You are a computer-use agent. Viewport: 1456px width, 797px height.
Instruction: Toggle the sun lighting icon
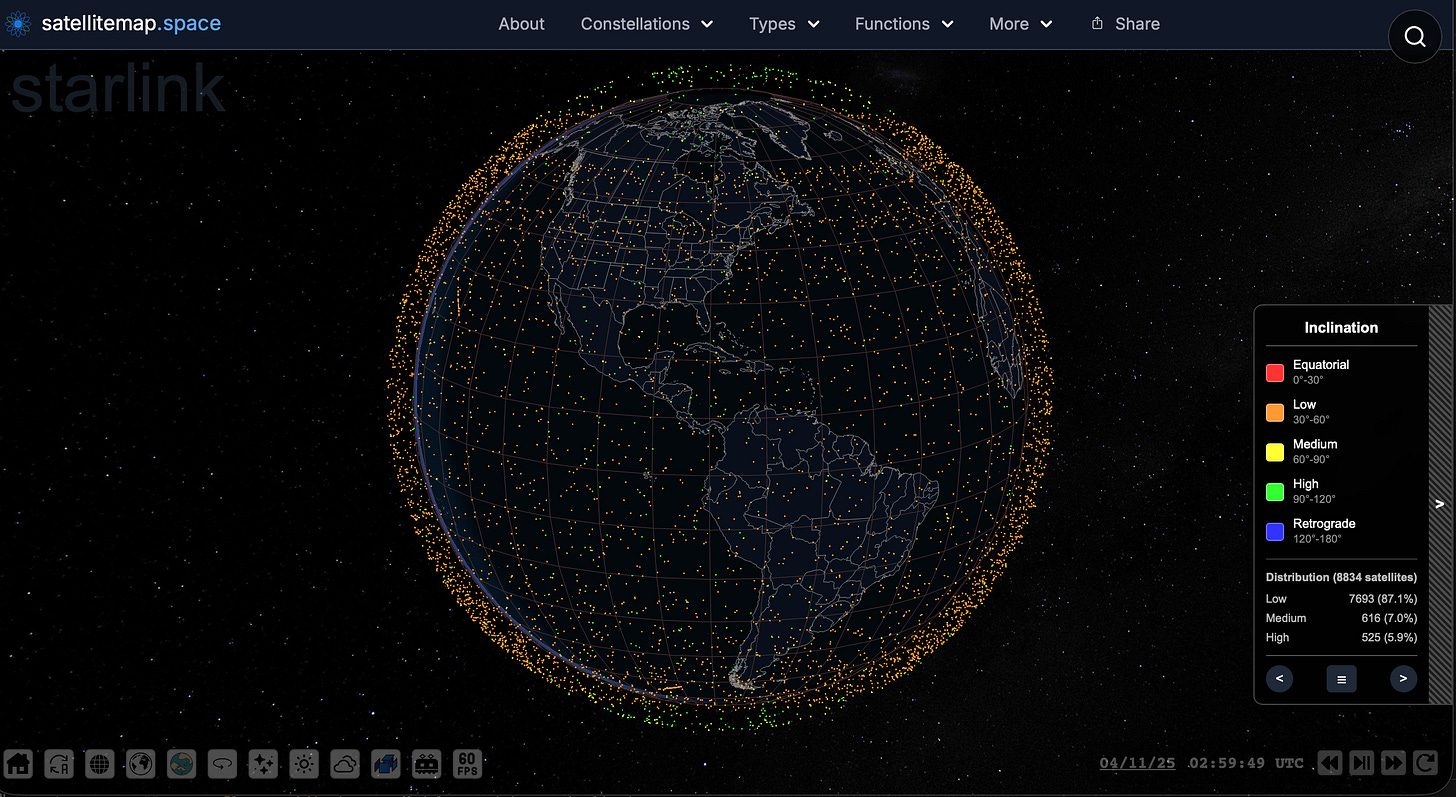(x=304, y=764)
